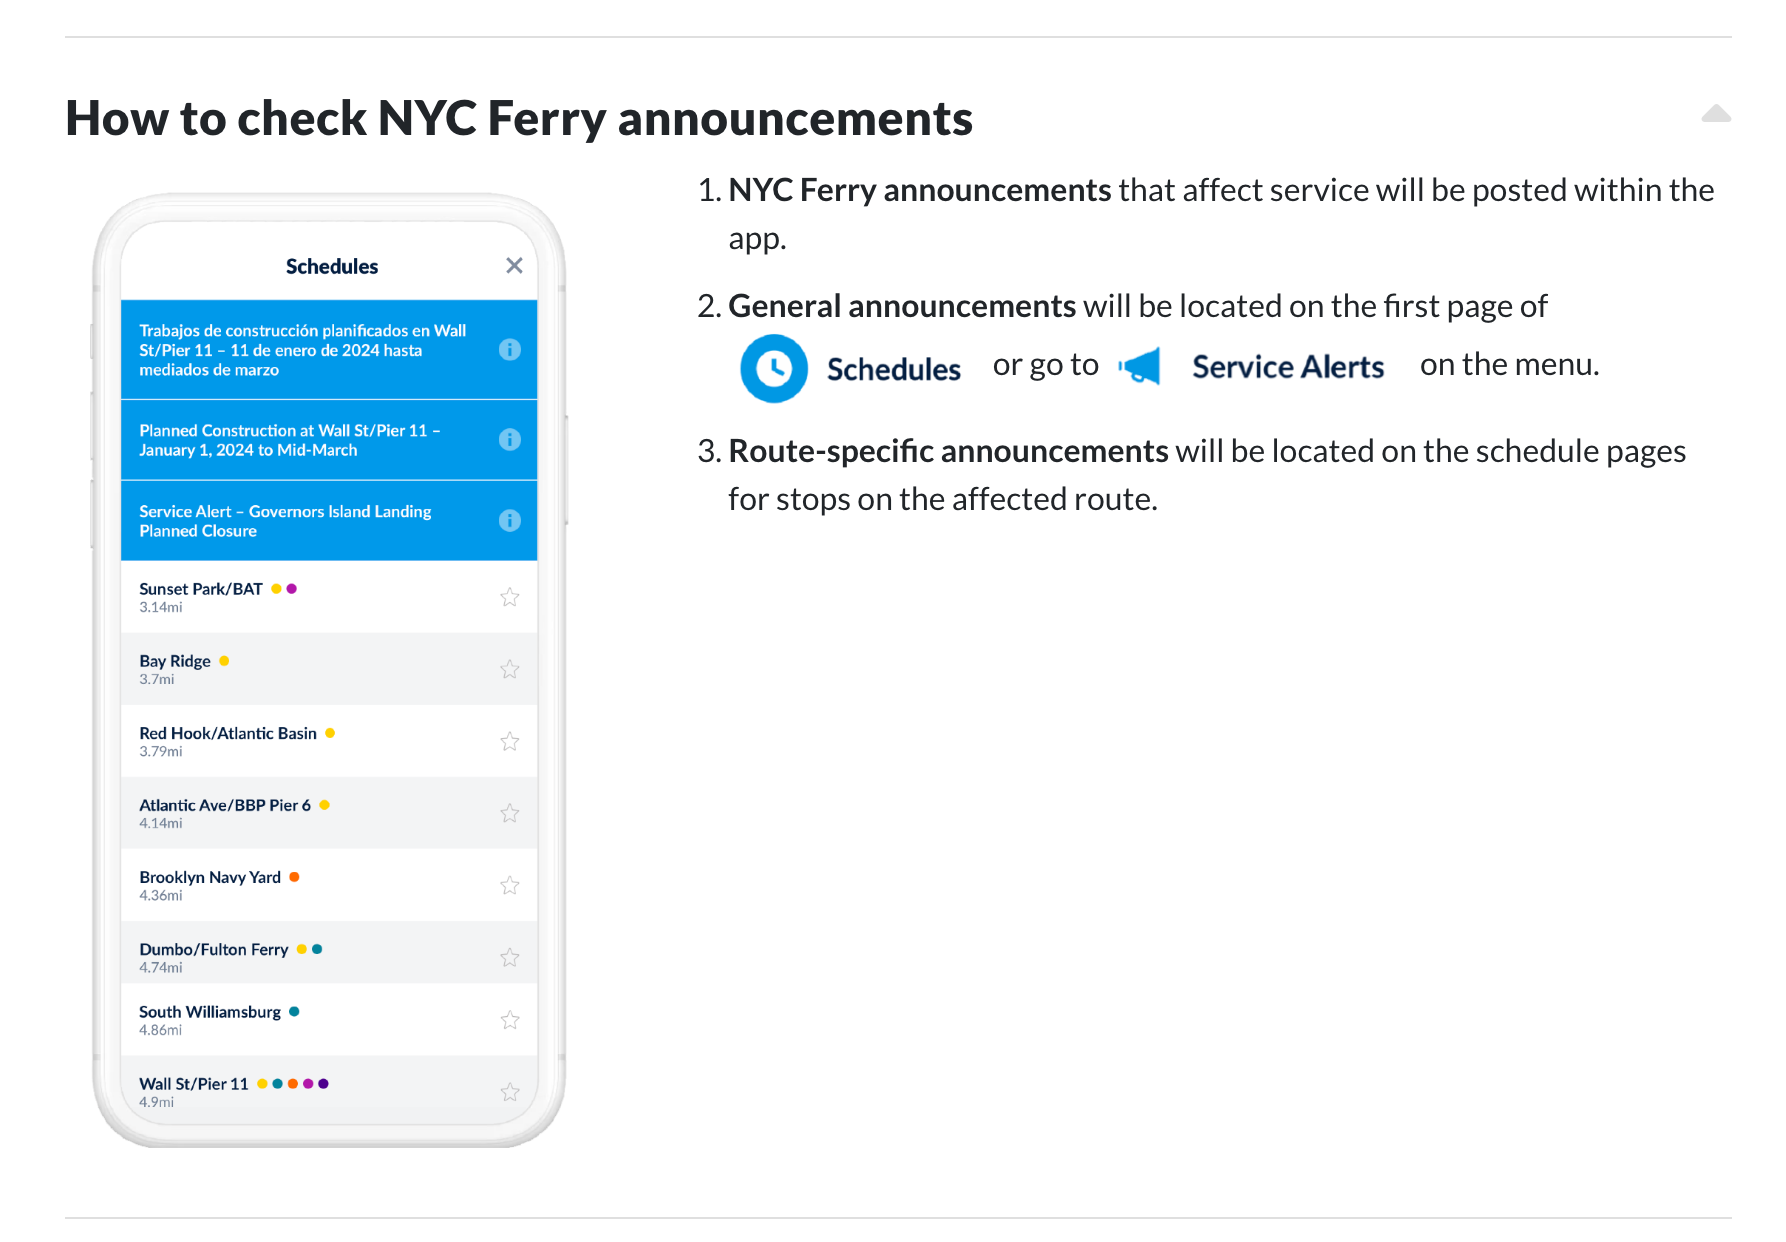Screen dimensions: 1786x1242
Task: Star the South Williamsburg stop
Action: (x=510, y=1020)
